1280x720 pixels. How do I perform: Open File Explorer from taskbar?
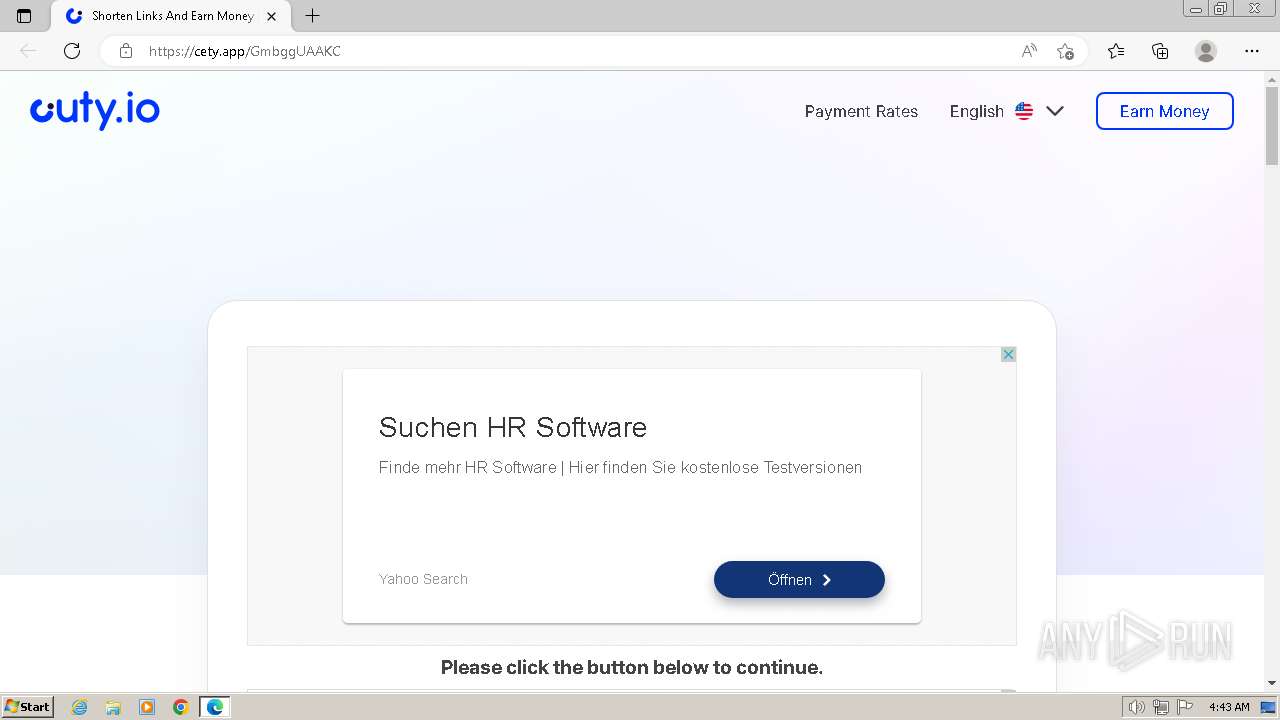(x=113, y=707)
